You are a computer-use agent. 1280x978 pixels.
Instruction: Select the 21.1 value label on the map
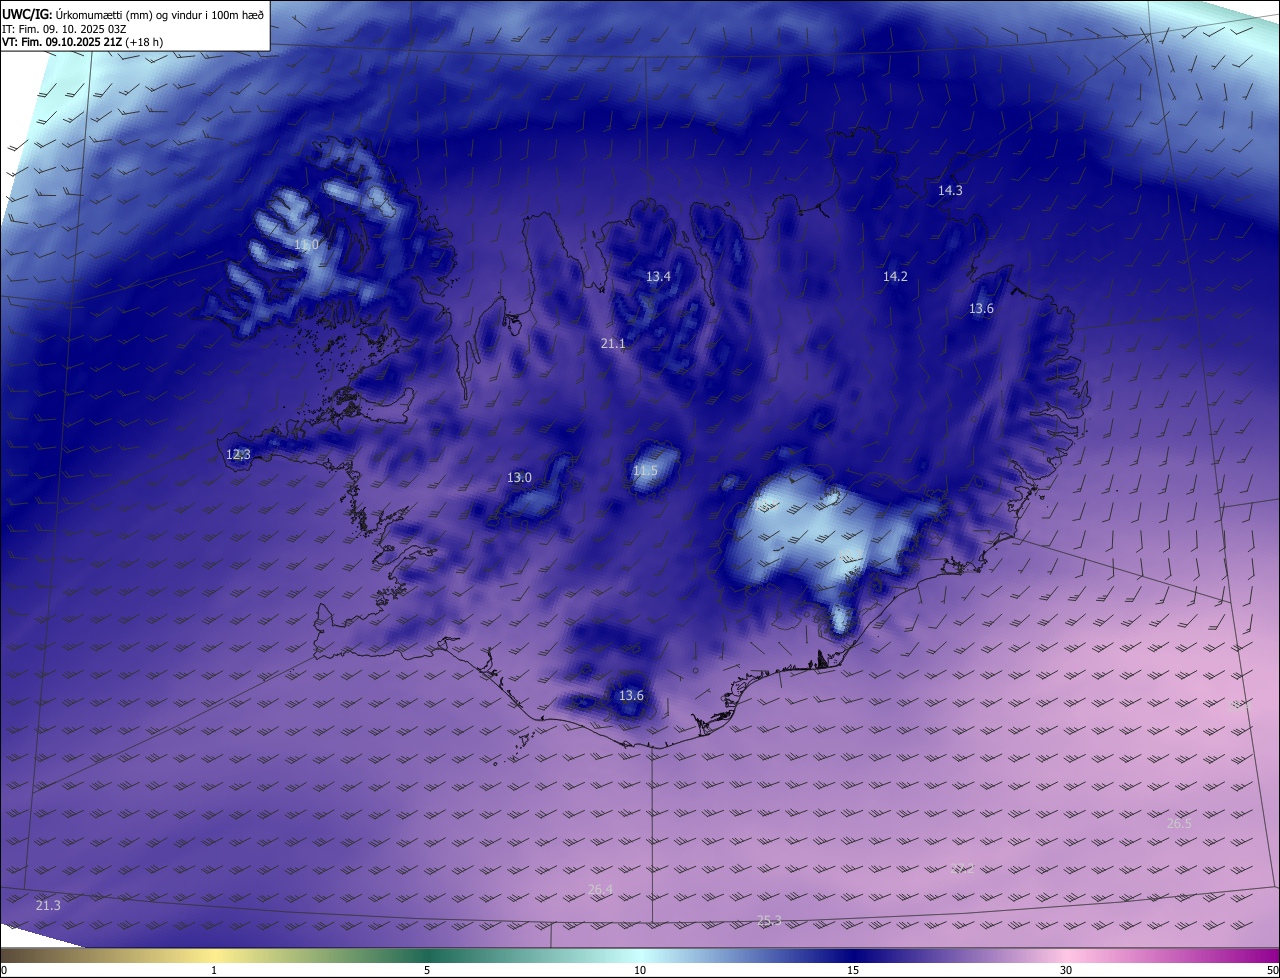[613, 343]
